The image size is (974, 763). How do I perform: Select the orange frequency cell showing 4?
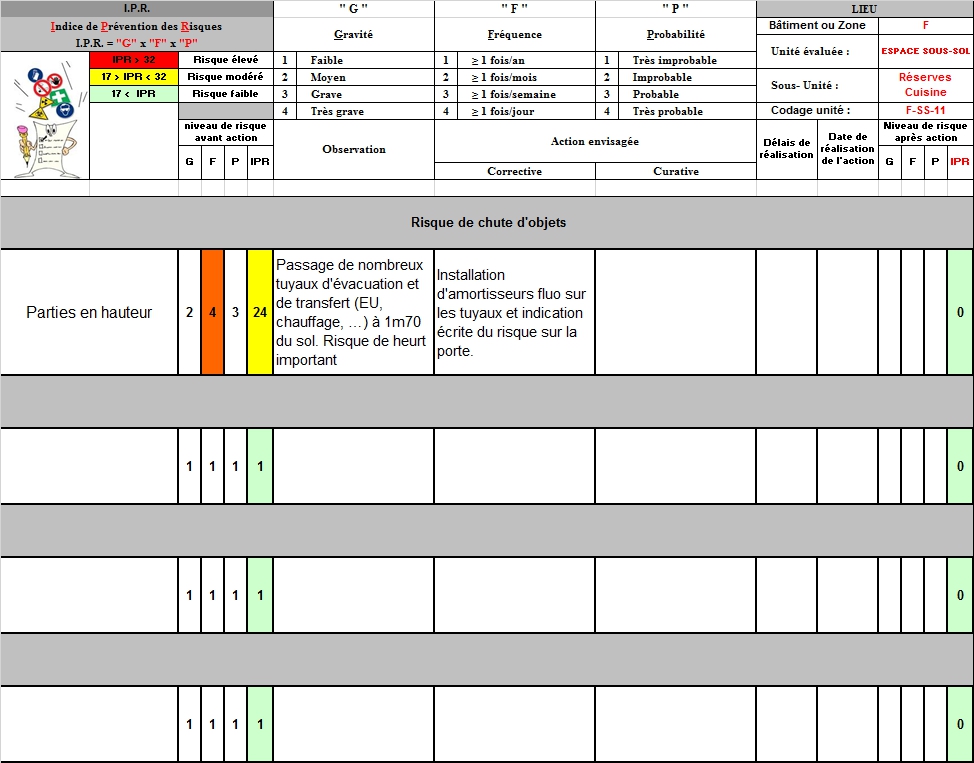pyautogui.click(x=212, y=313)
